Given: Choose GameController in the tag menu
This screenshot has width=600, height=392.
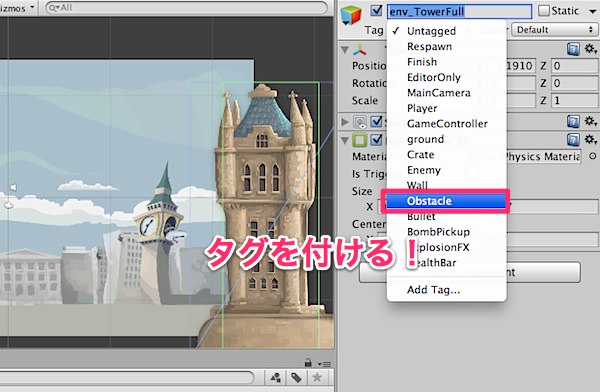Looking at the screenshot, I should coord(446,124).
